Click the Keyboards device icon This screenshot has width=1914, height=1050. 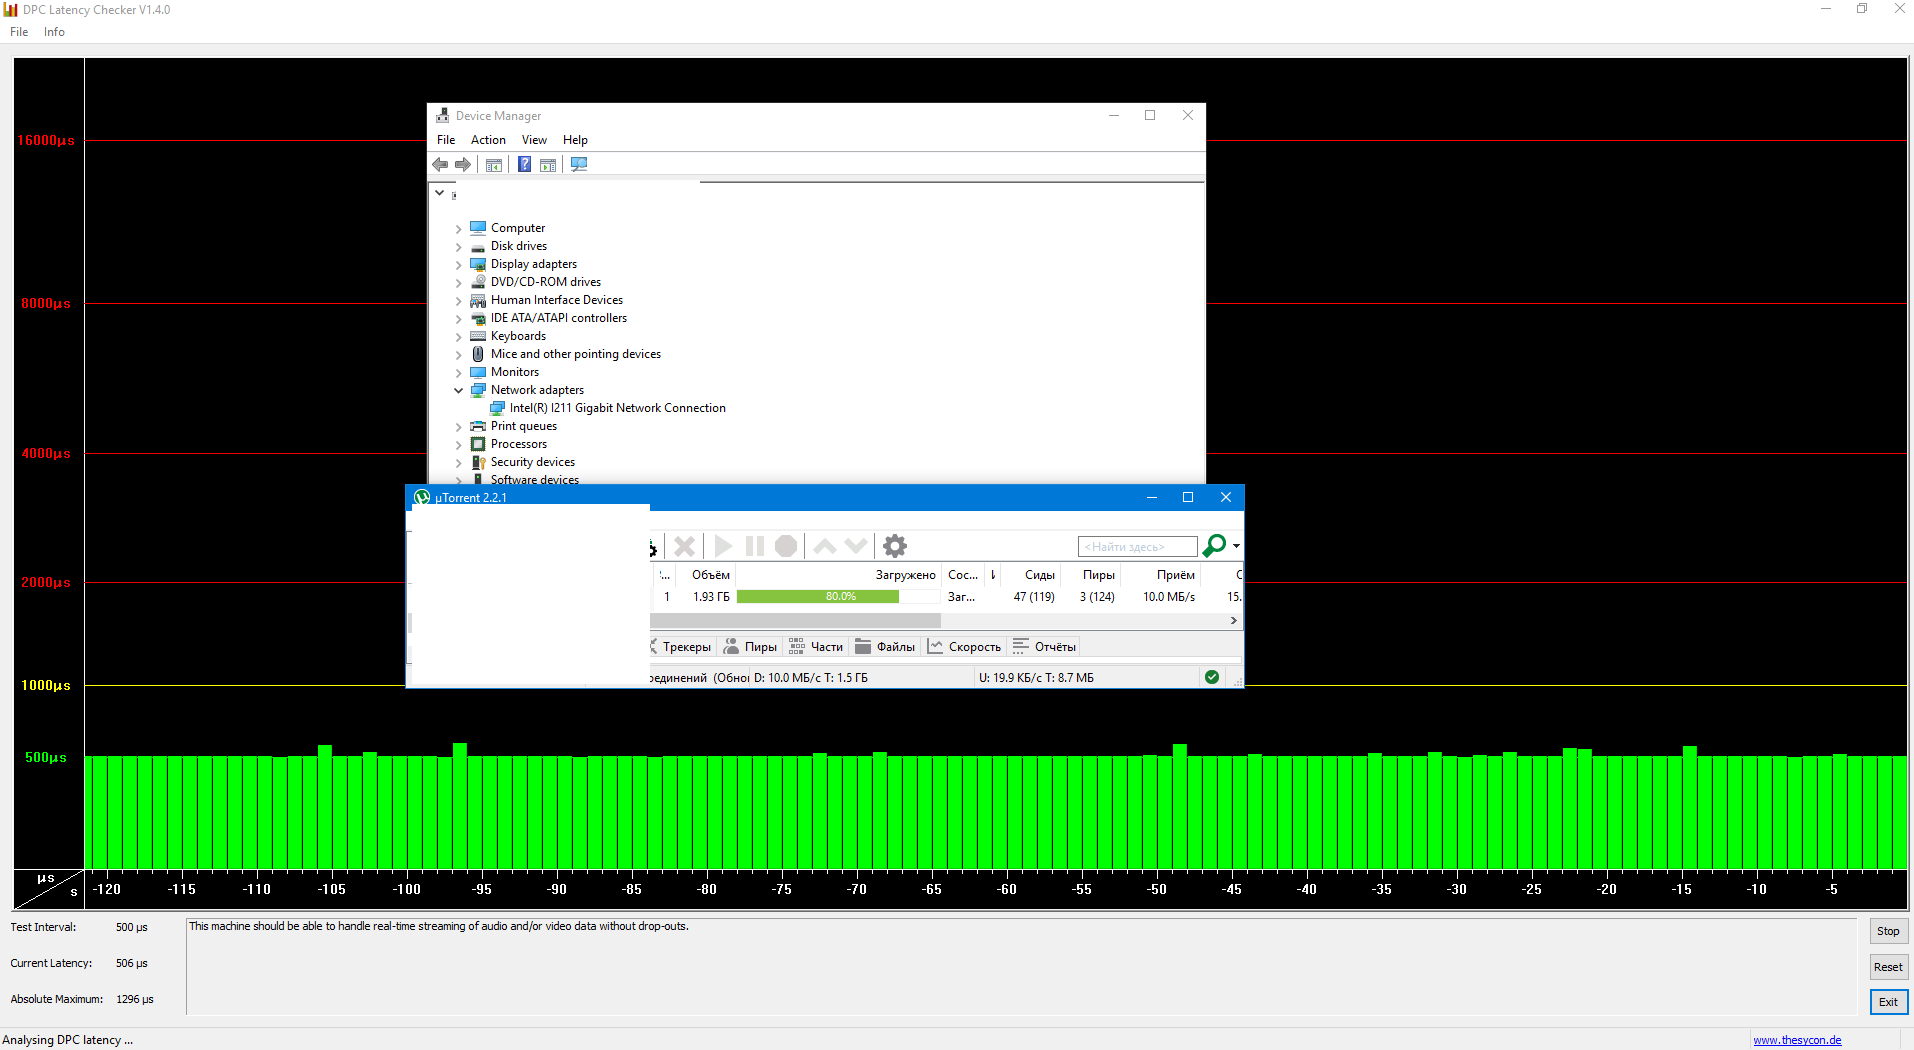pyautogui.click(x=478, y=336)
